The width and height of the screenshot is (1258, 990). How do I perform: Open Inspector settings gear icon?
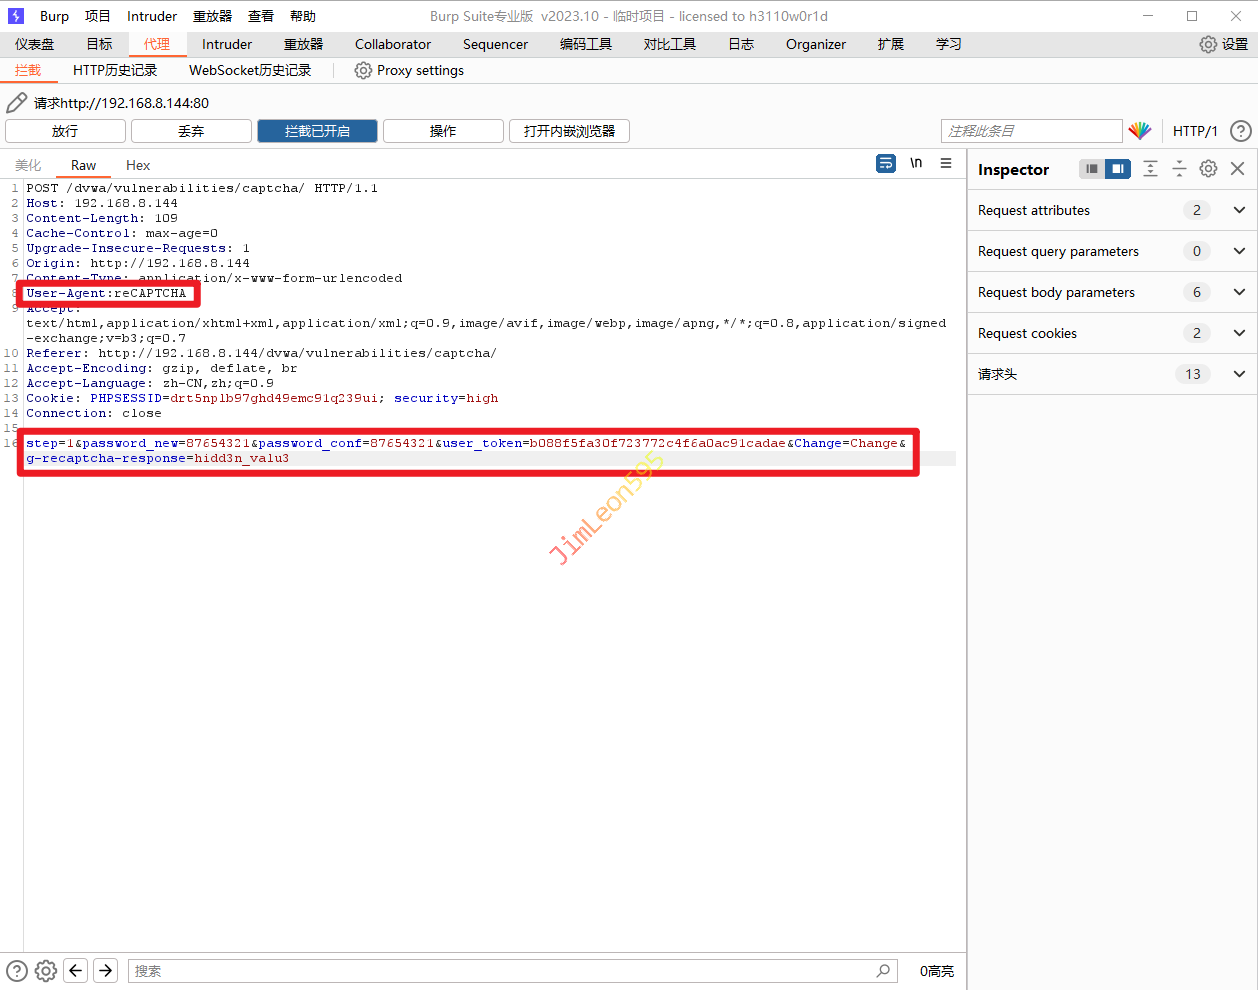coord(1208,169)
